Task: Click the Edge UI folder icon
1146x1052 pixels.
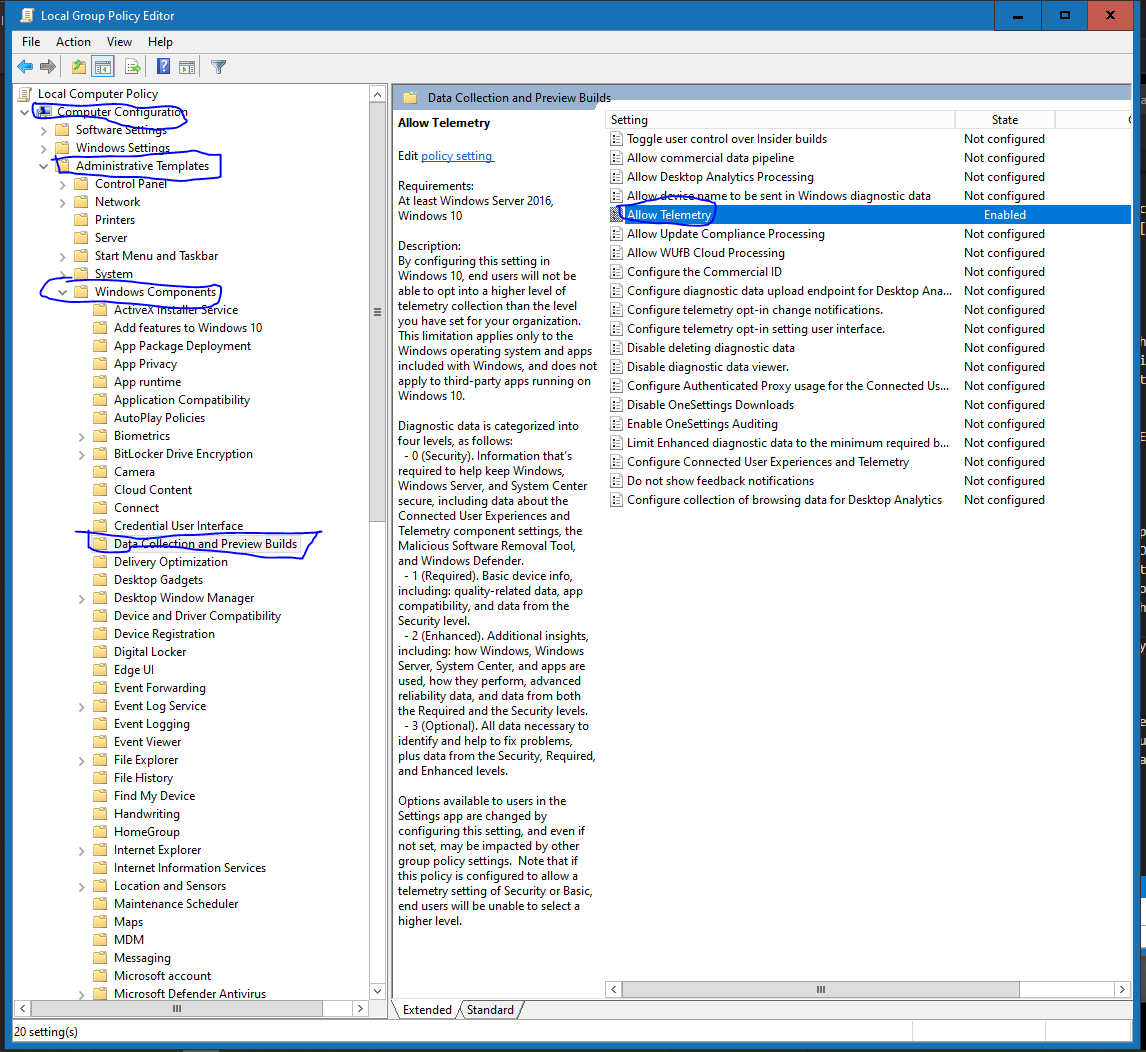Action: coord(100,670)
